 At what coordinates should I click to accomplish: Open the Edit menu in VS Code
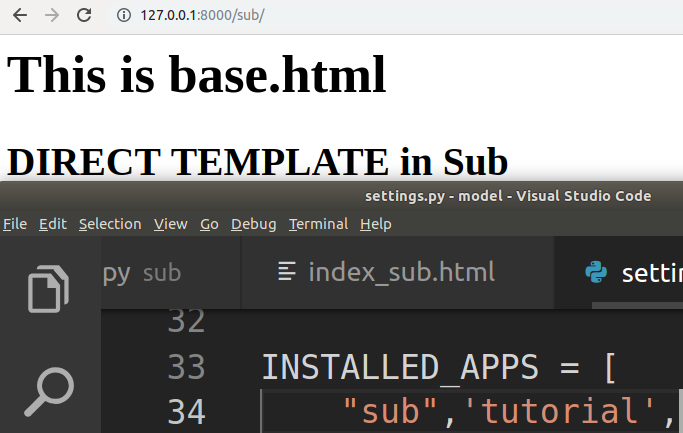(x=53, y=224)
